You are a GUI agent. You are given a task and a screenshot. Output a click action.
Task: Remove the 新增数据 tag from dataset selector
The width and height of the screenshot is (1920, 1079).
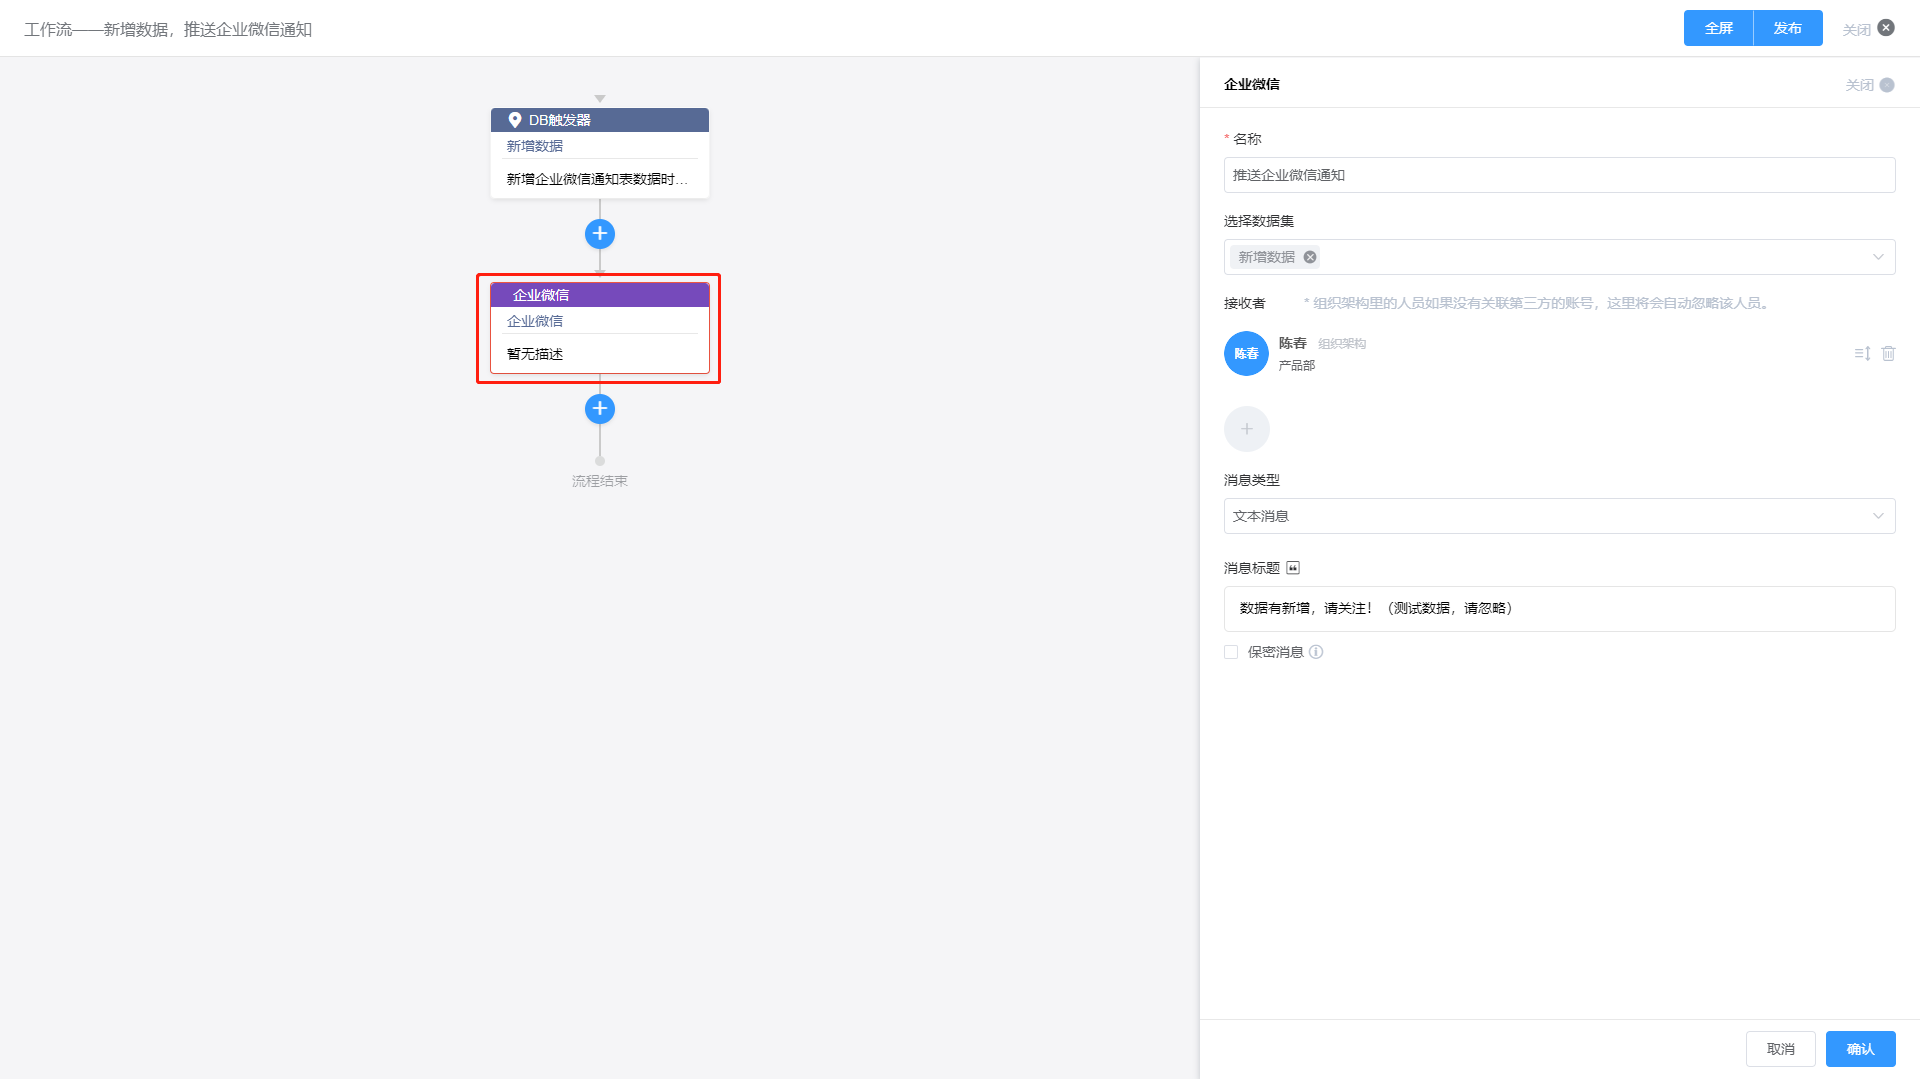[1310, 257]
